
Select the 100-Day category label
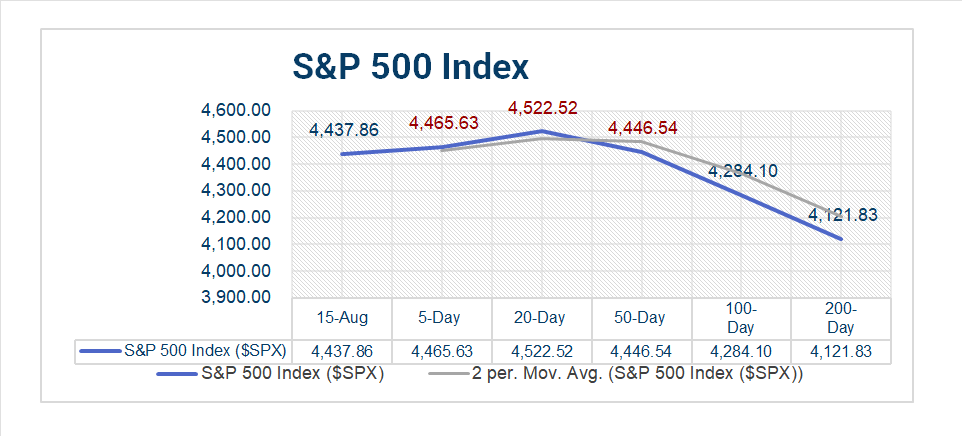pos(741,318)
